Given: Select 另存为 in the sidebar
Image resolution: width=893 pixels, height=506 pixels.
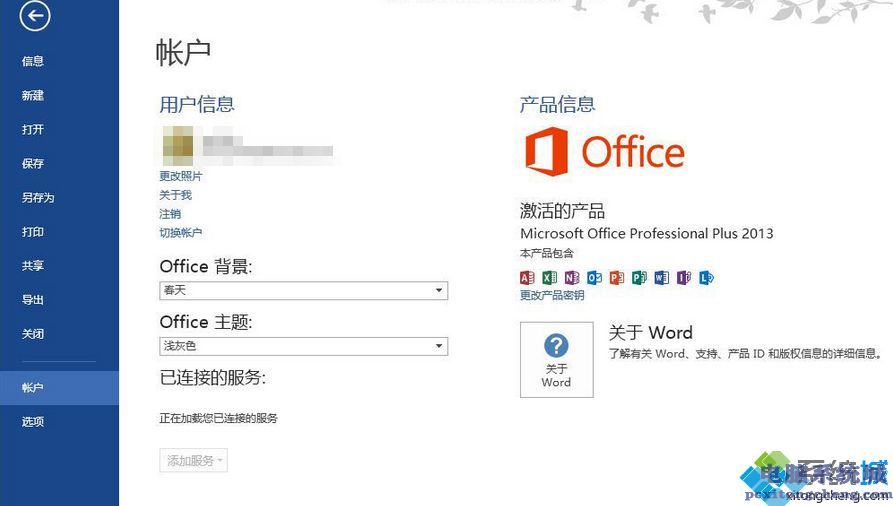Looking at the screenshot, I should point(38,198).
